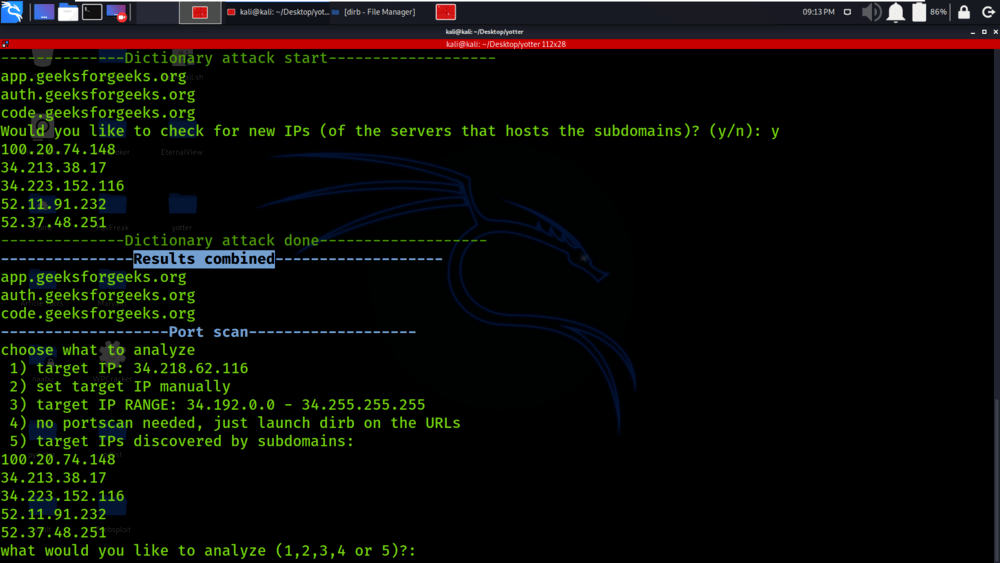Open the 09:13 PM clock calendar

point(818,12)
